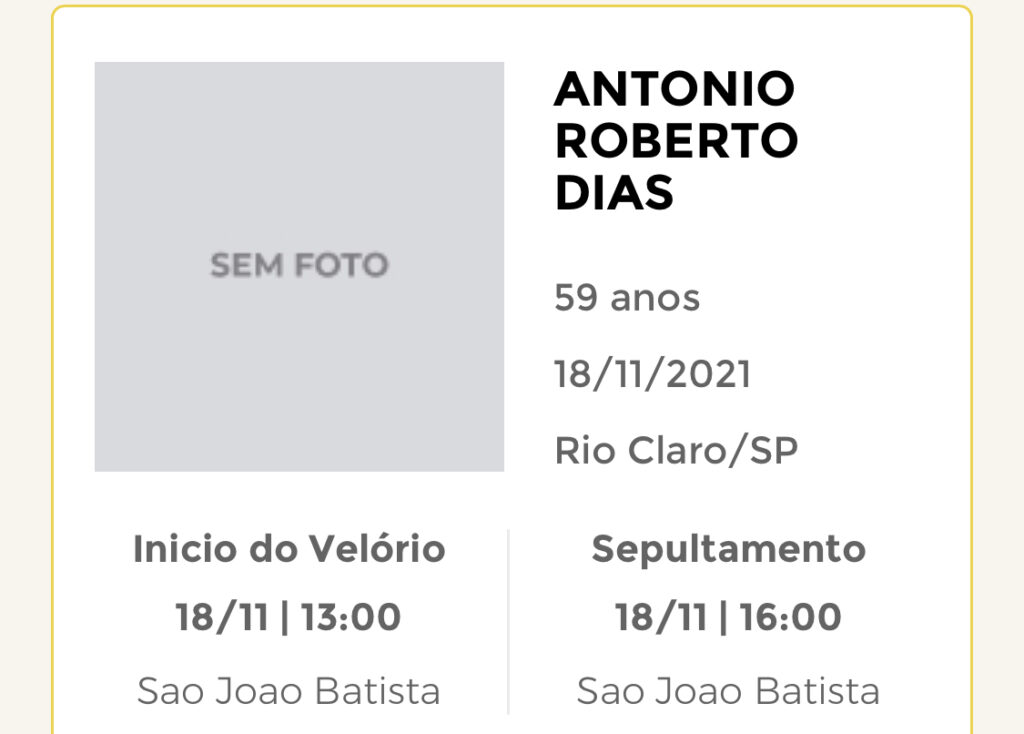Click the yellow card border at top
This screenshot has height=734, width=1024.
[x=511, y=7]
